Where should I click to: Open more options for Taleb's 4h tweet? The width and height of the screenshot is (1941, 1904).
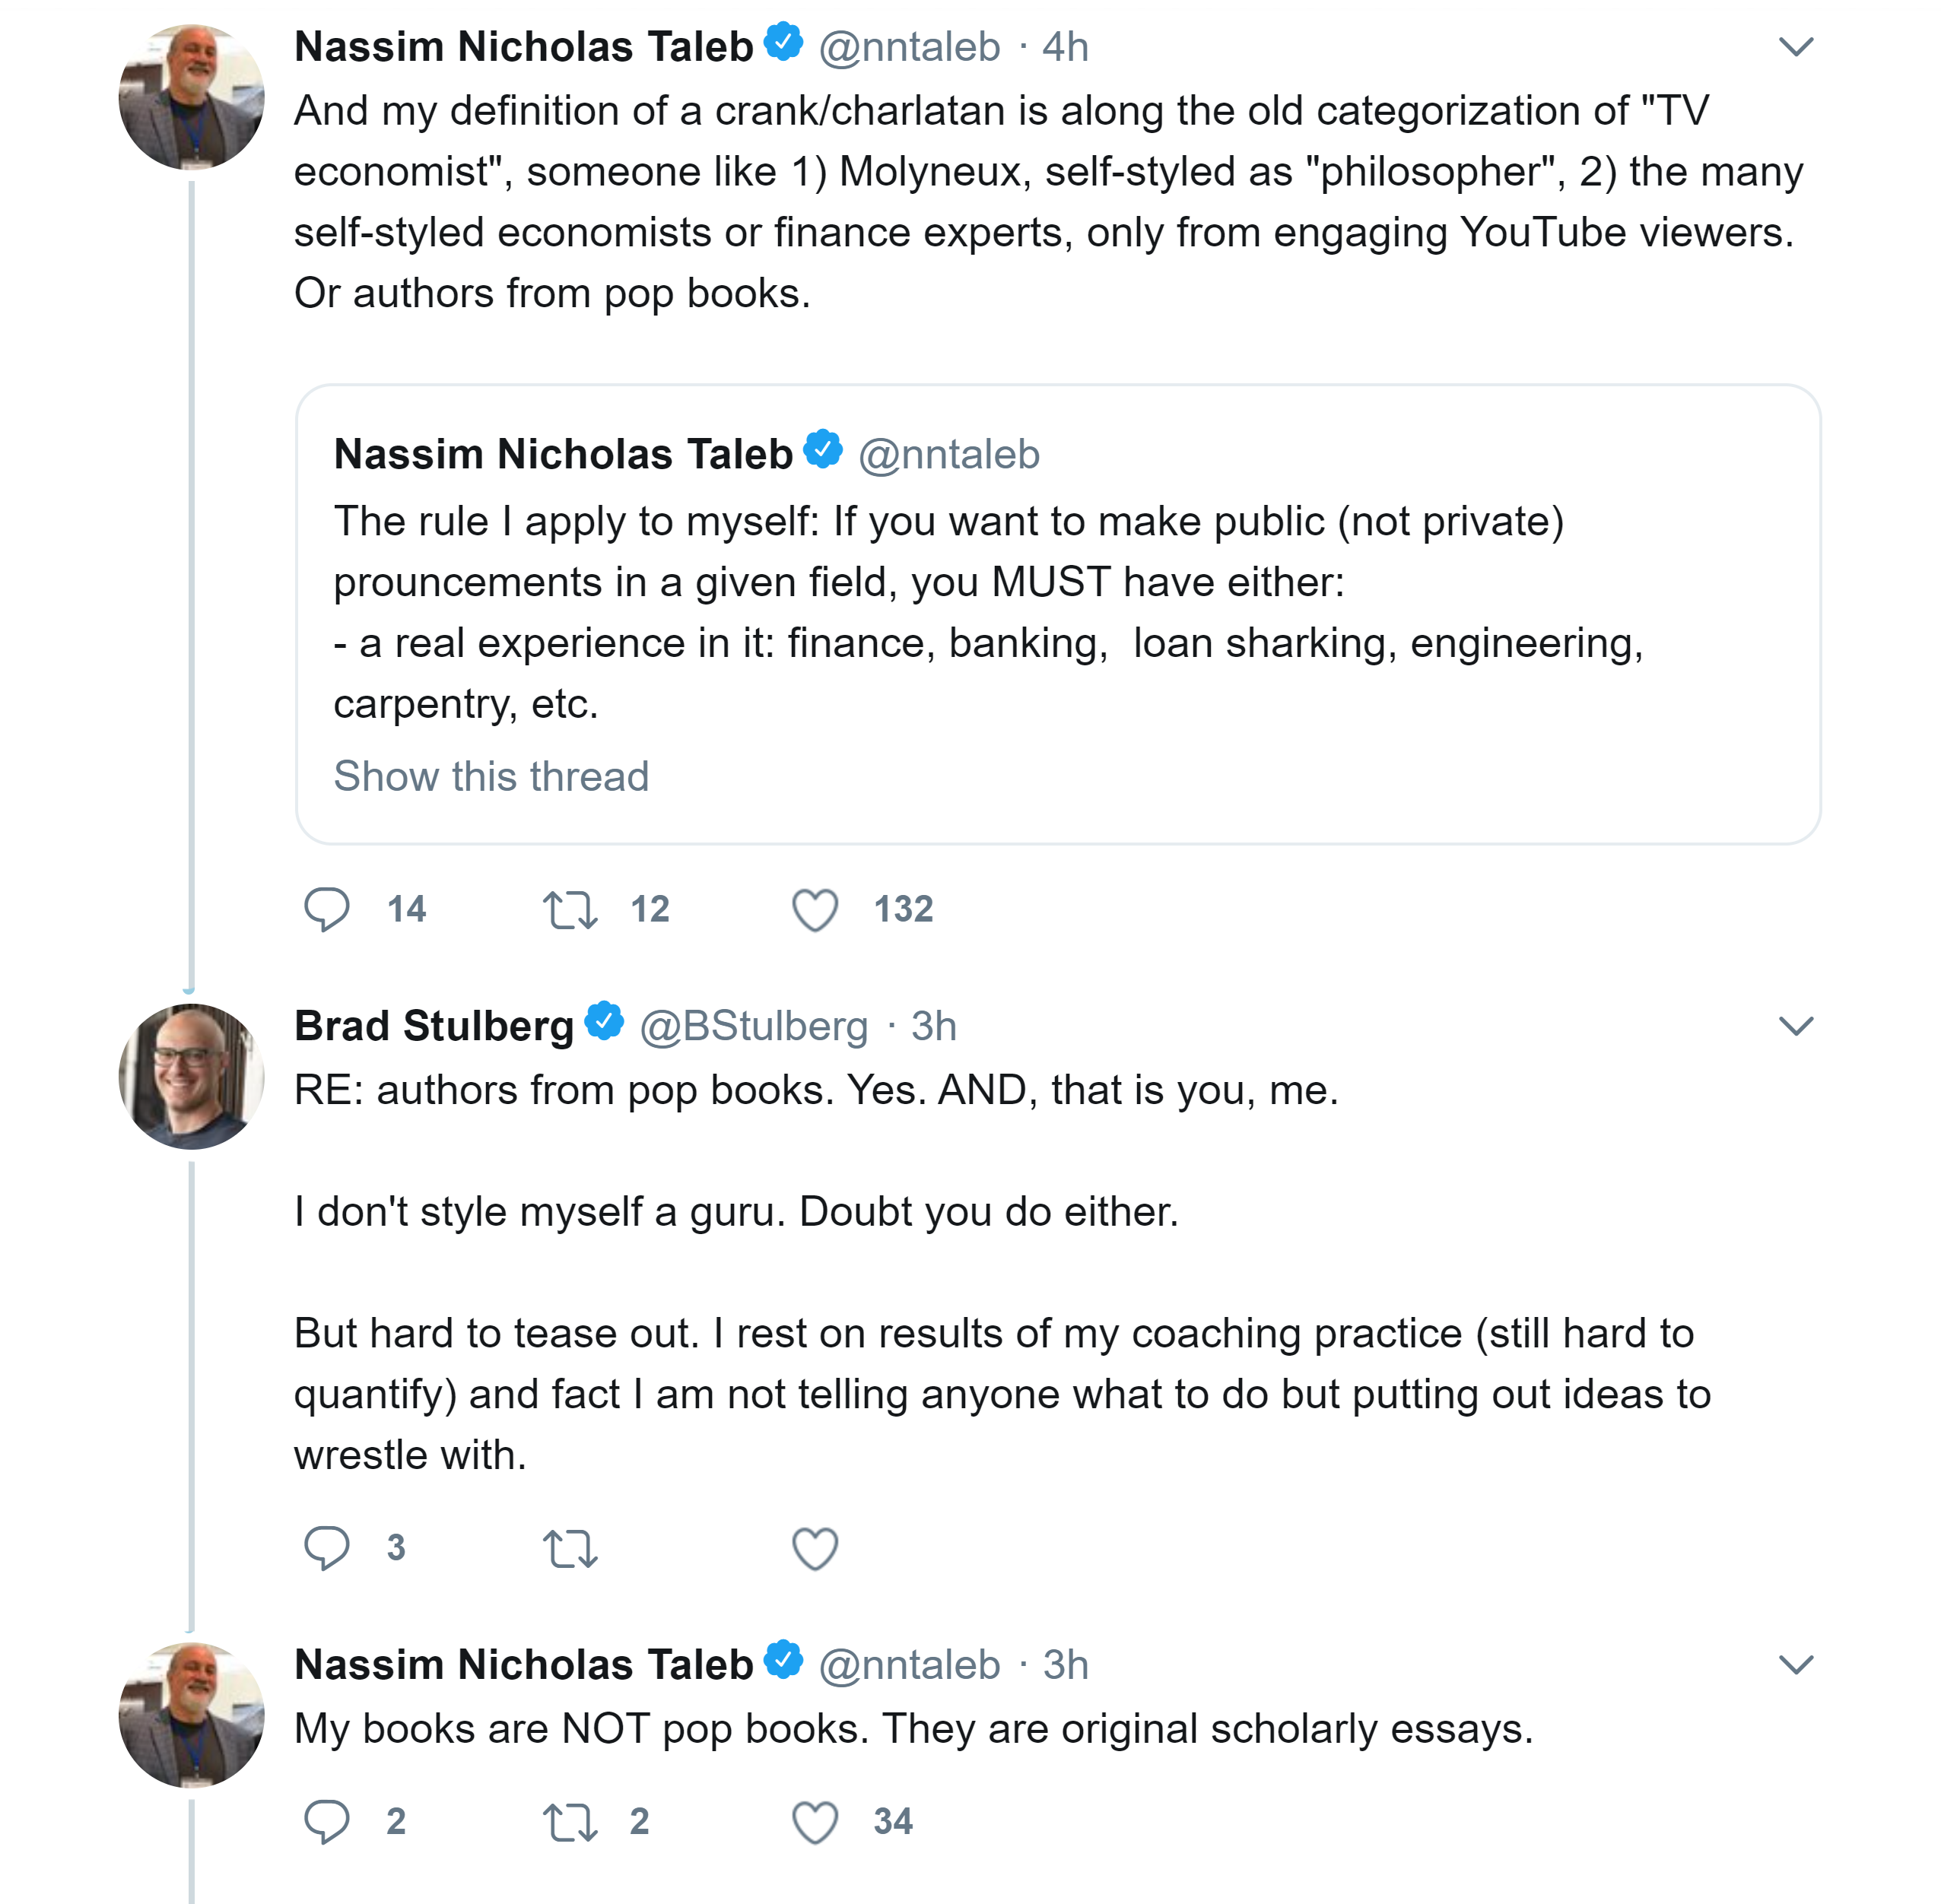1796,47
